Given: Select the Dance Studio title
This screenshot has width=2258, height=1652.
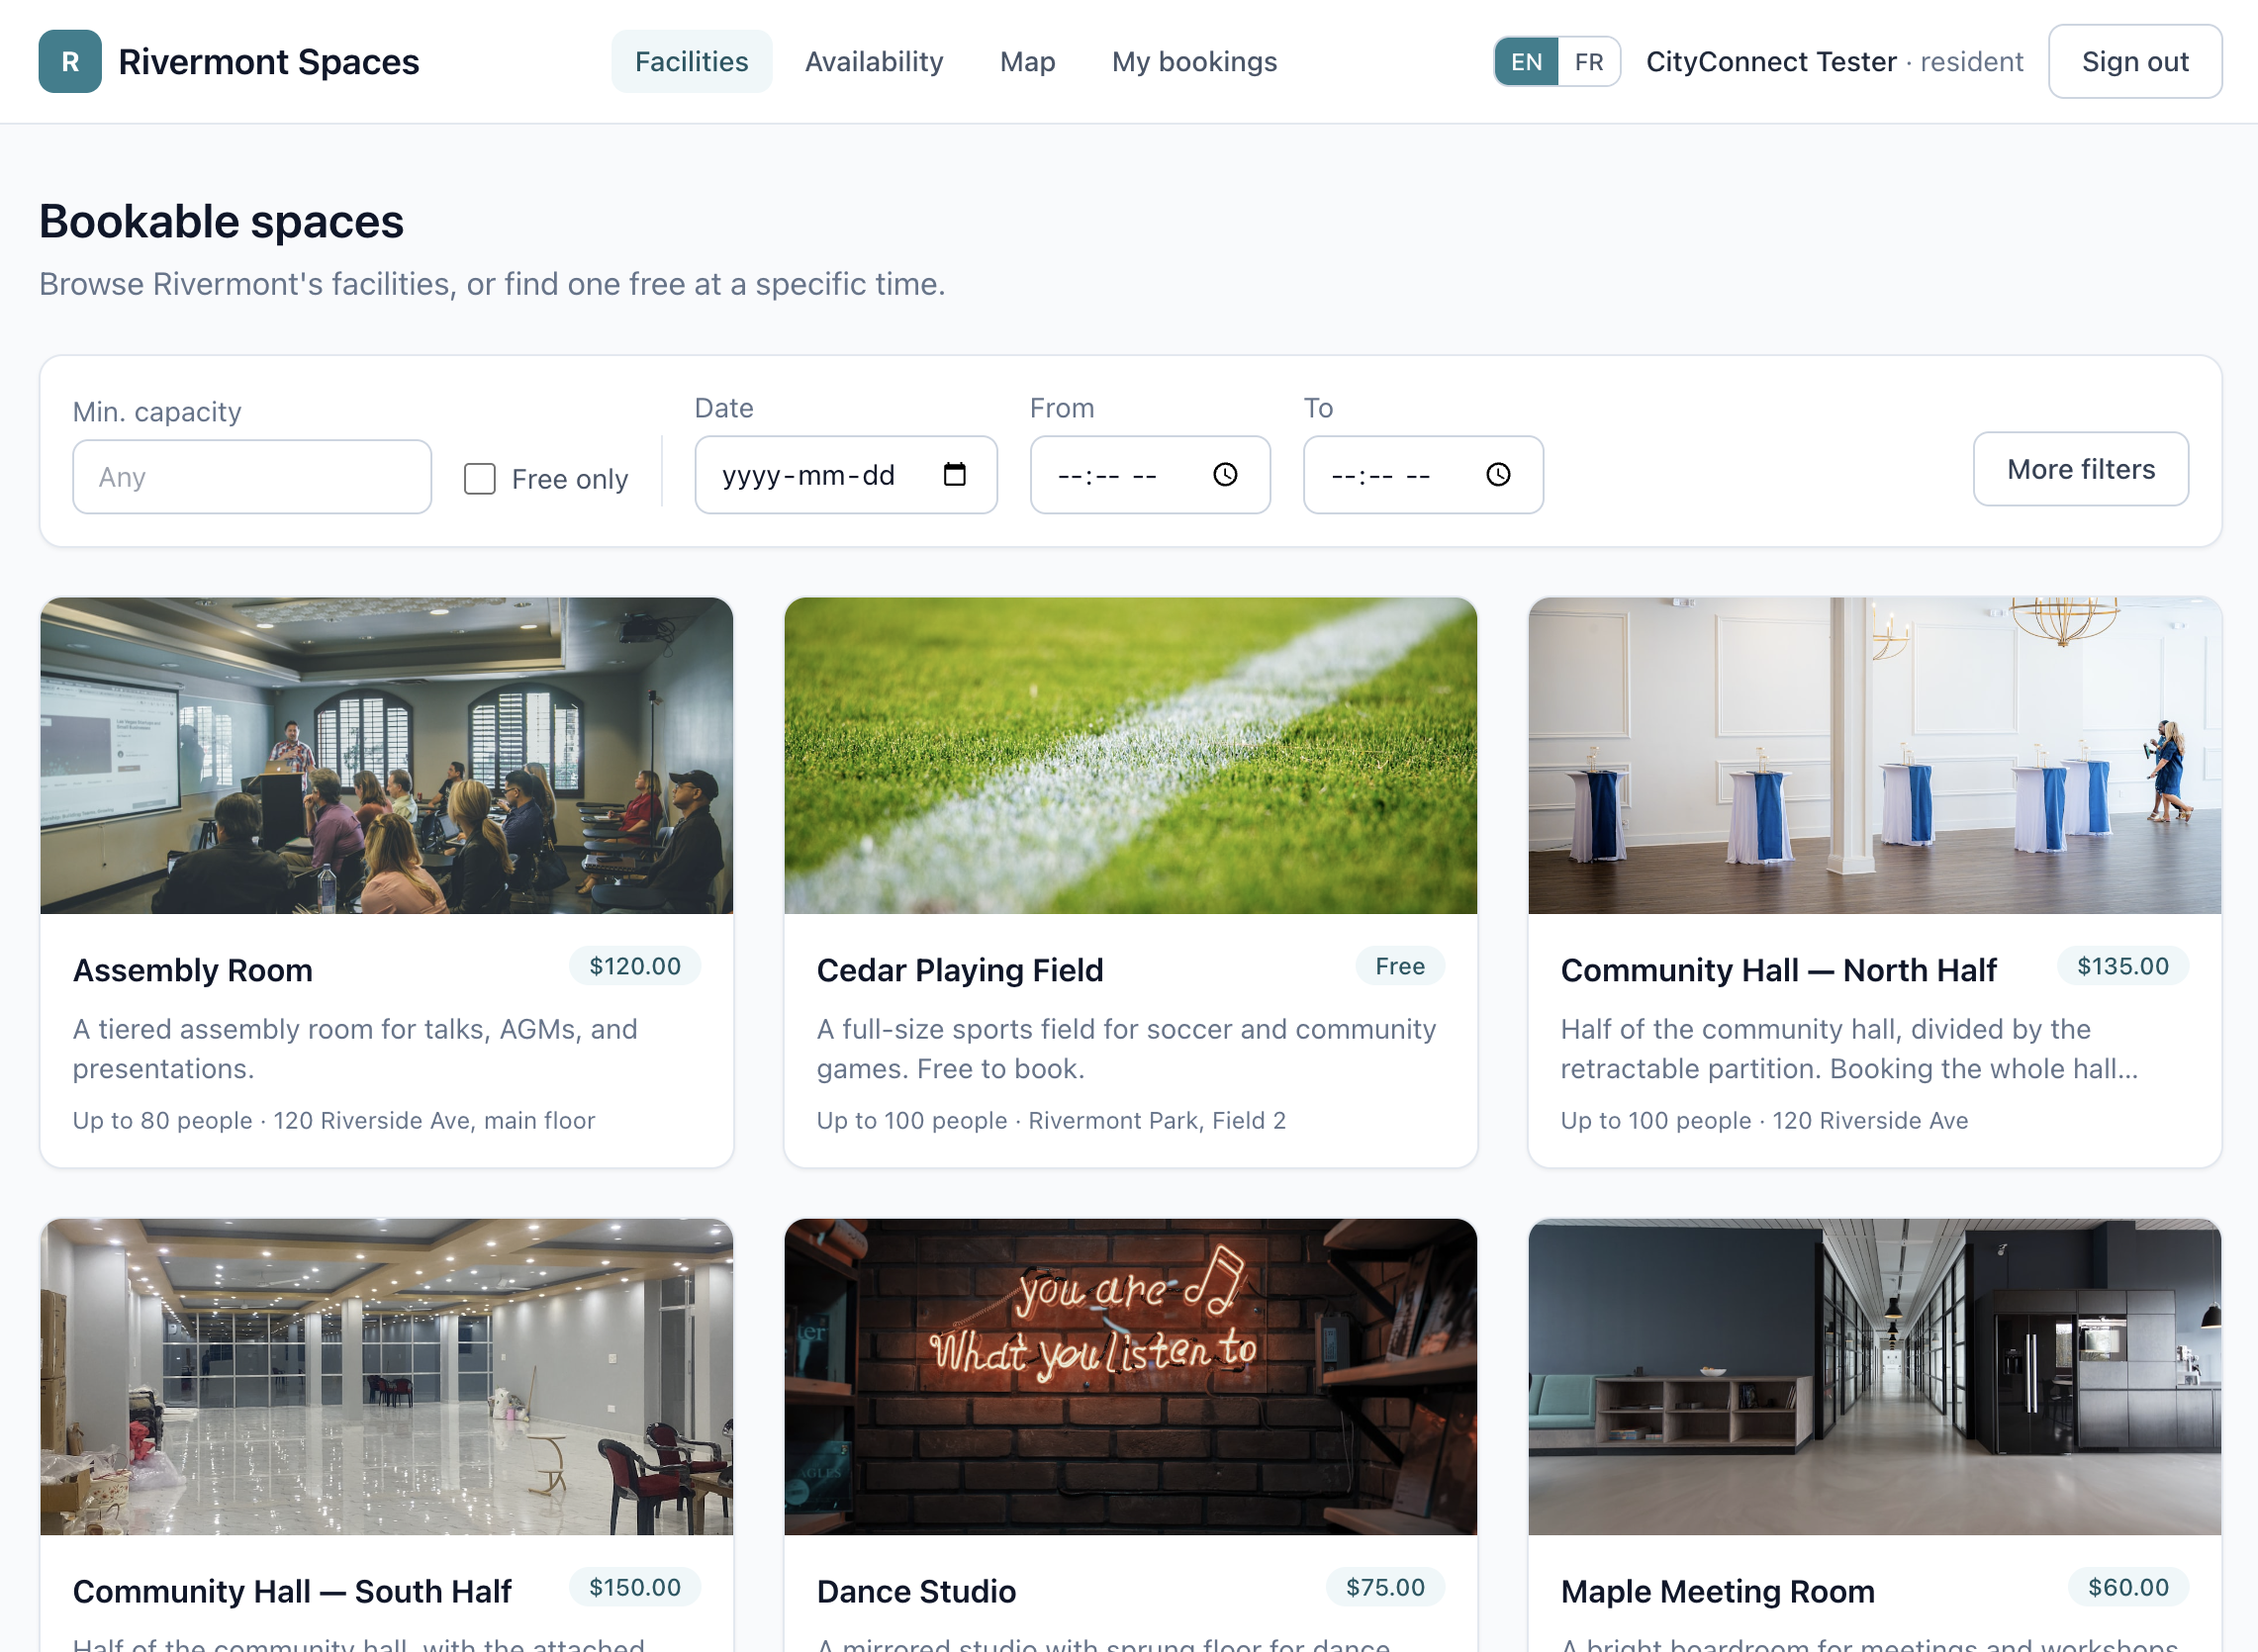Looking at the screenshot, I should pyautogui.click(x=916, y=1591).
